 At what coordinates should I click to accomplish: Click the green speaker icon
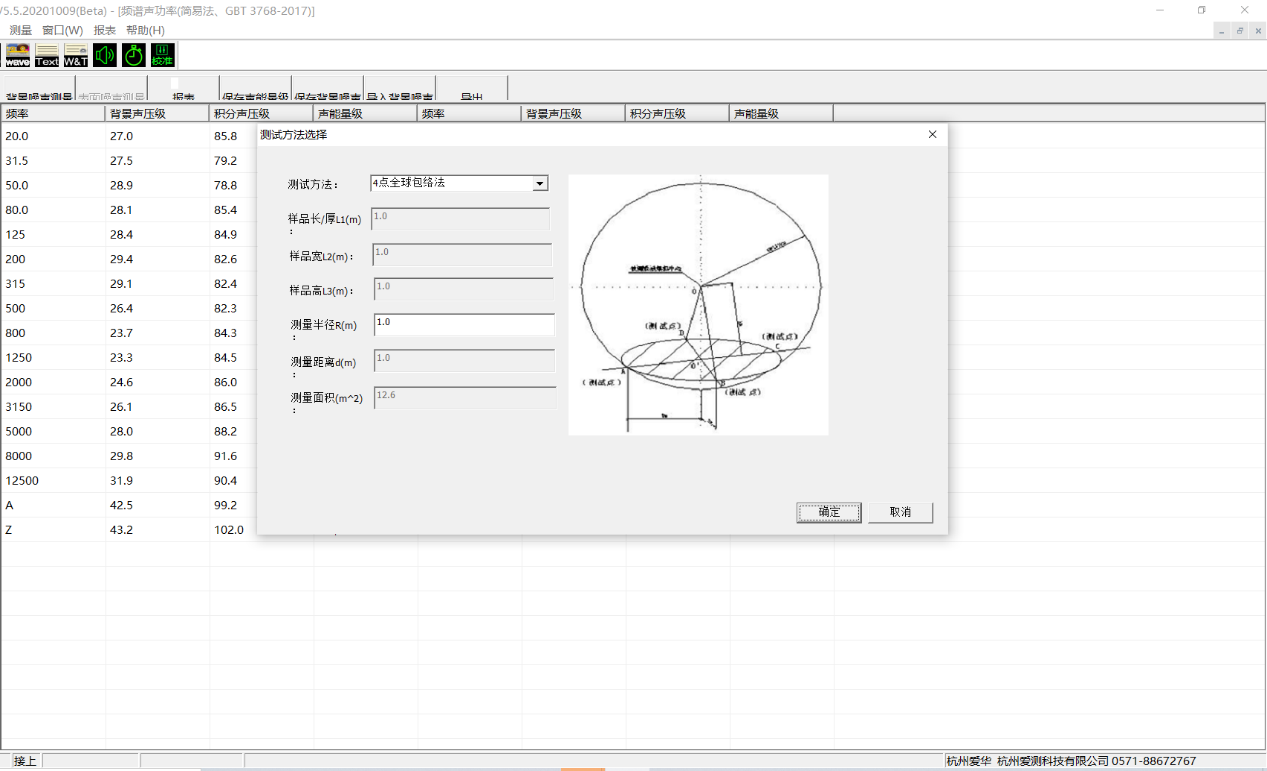105,55
